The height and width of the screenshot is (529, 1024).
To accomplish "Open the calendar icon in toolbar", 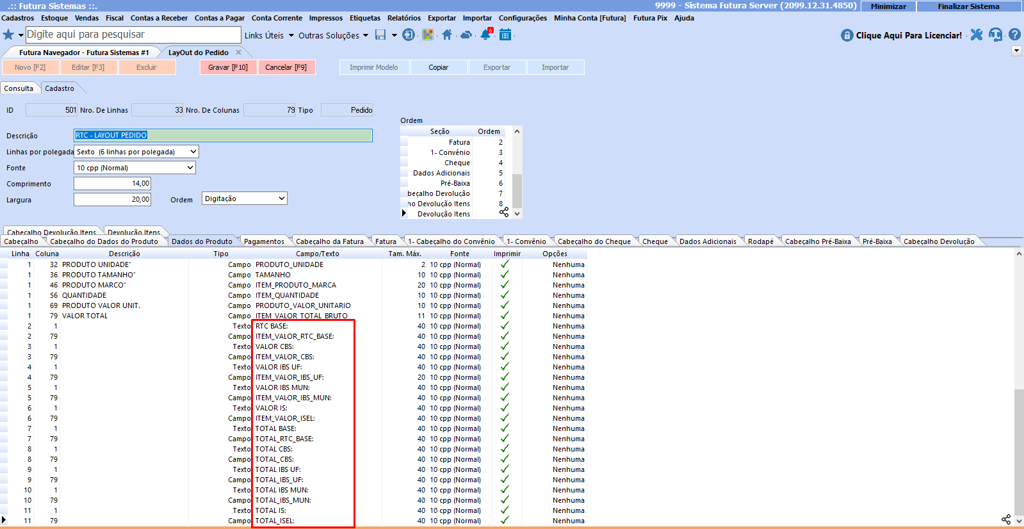I will [x=505, y=35].
